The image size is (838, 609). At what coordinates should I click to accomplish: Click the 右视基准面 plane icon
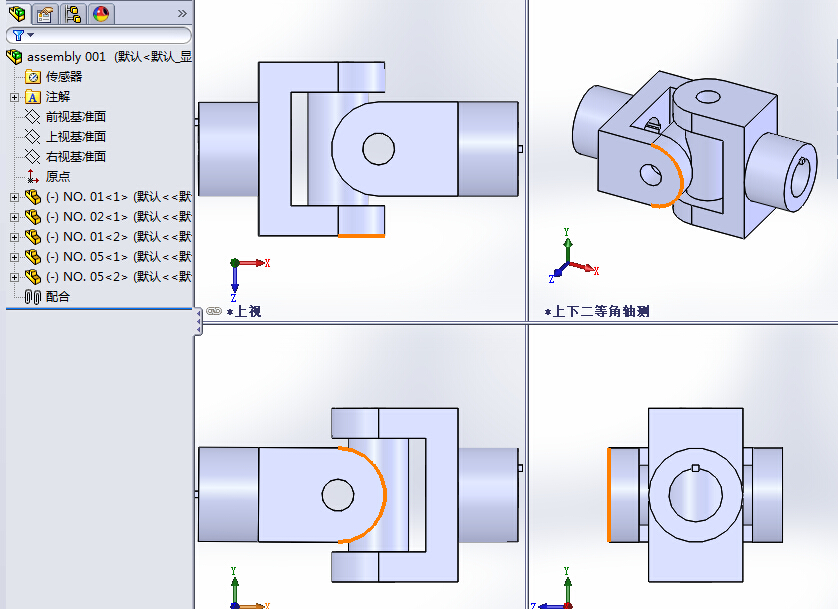[x=33, y=157]
